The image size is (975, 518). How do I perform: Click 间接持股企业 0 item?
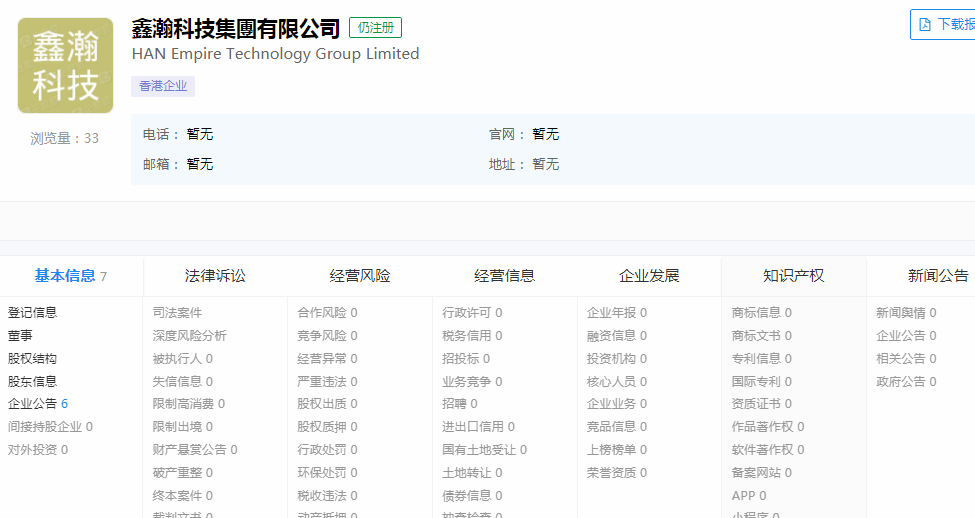coord(50,427)
